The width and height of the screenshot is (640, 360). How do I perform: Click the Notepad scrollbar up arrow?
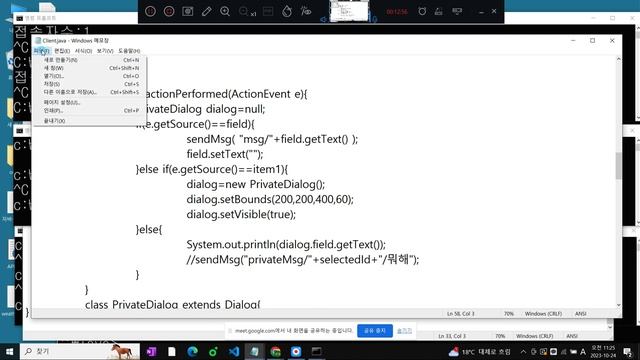[619, 59]
